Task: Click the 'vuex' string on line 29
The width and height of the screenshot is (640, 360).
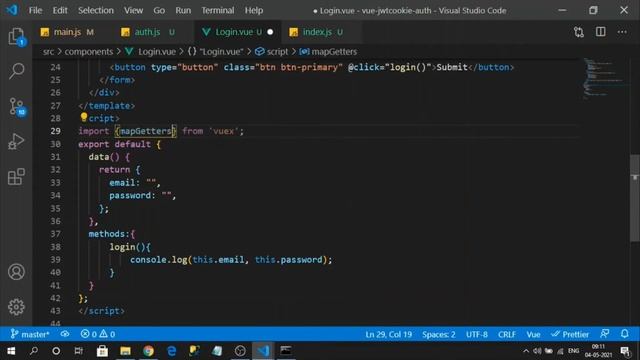Action: click(x=223, y=131)
